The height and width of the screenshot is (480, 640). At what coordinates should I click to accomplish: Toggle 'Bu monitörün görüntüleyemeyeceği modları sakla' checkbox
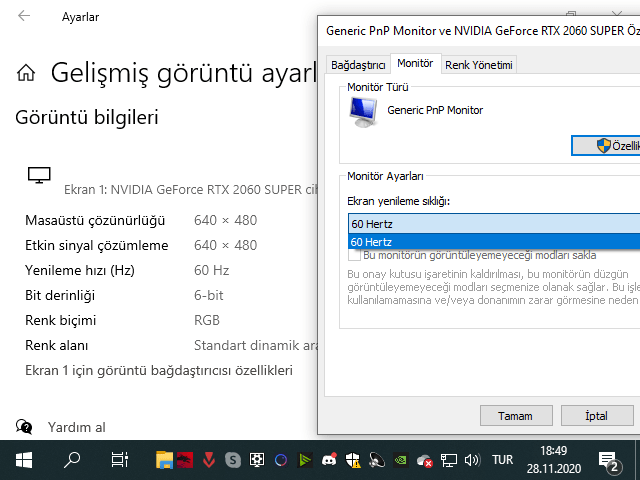354,255
